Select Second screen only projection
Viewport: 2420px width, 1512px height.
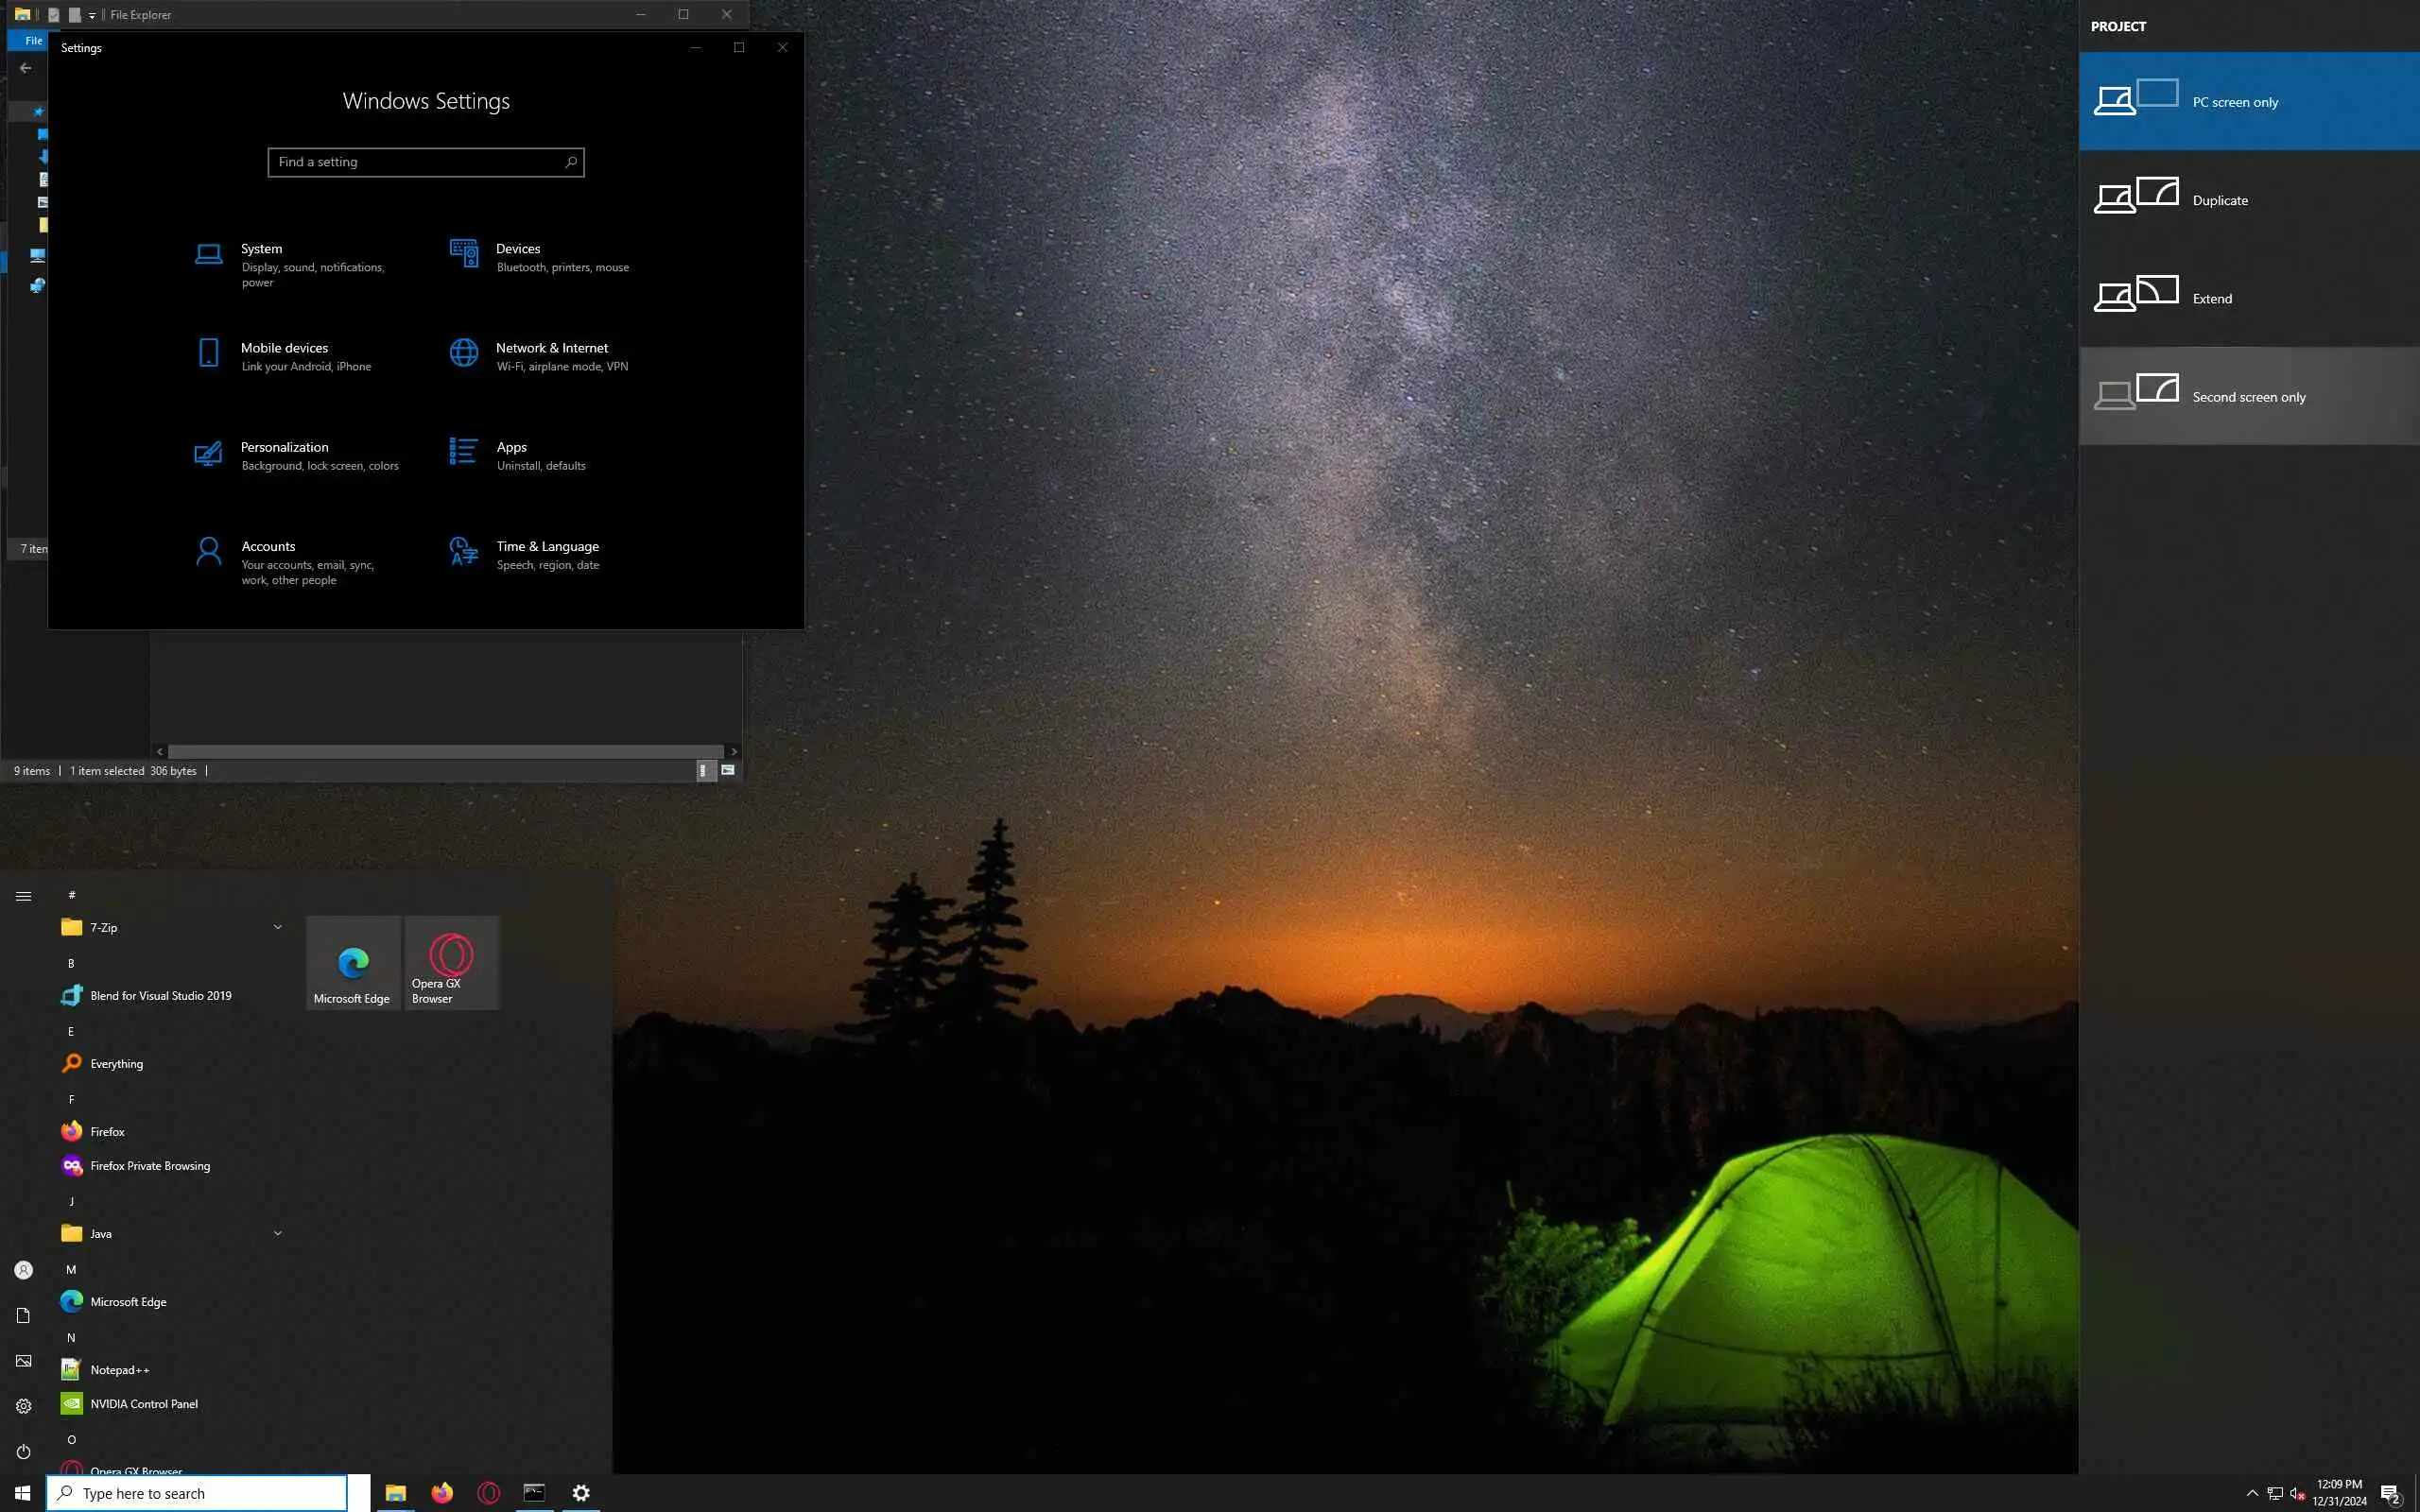point(2248,396)
